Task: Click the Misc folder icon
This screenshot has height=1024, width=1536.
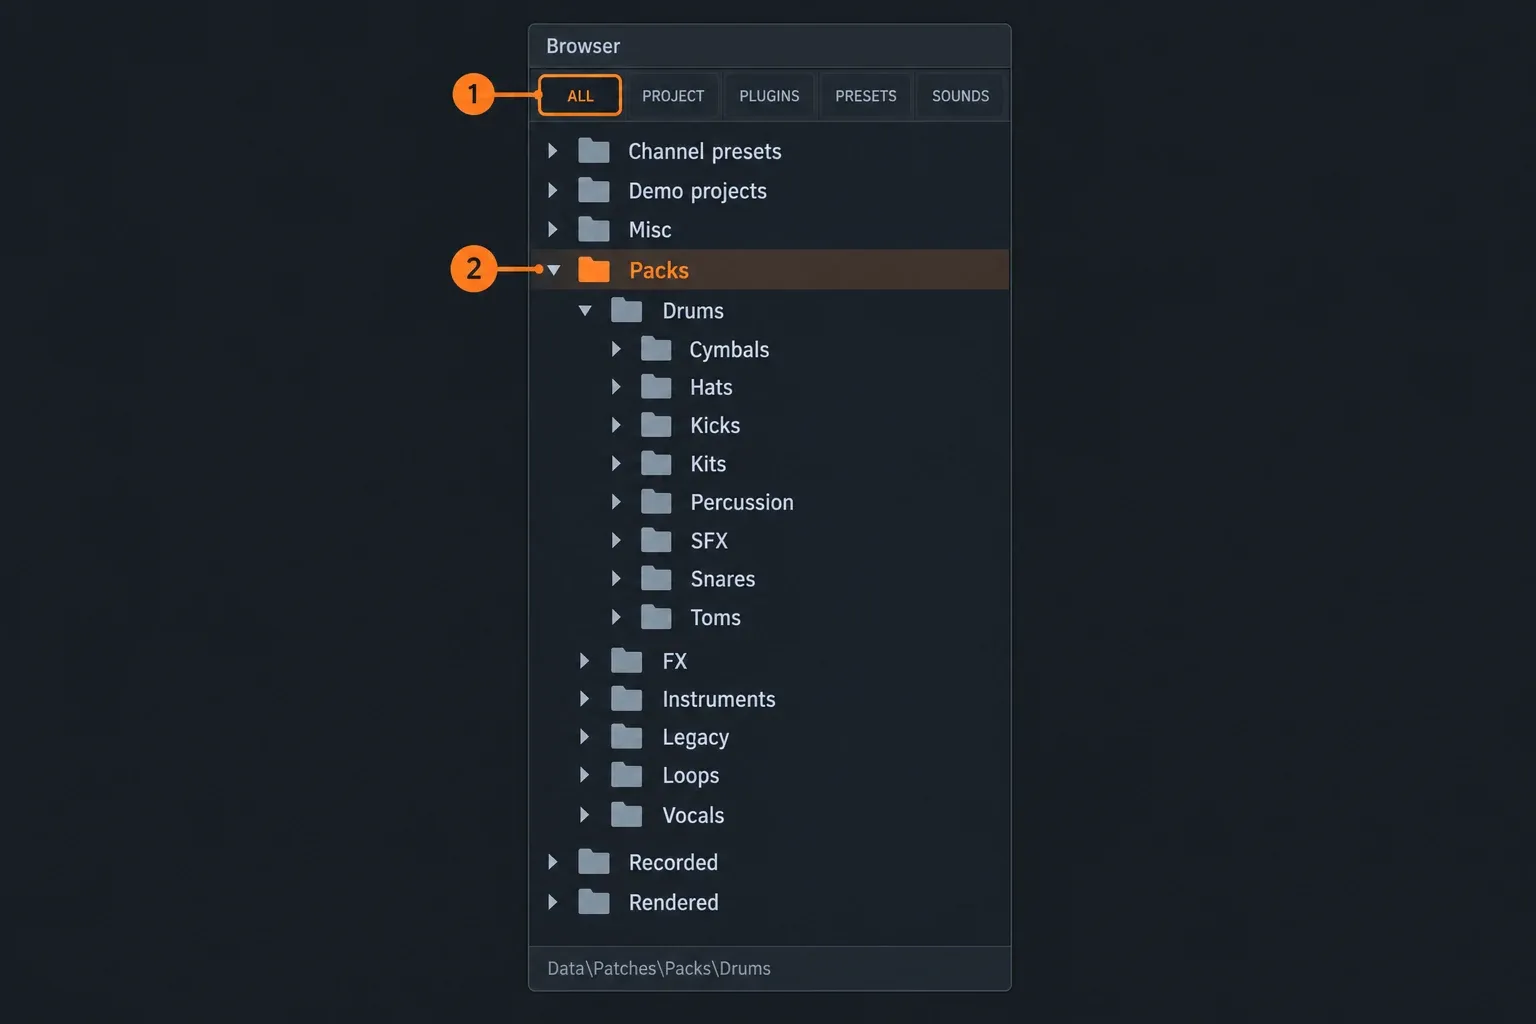Action: (594, 229)
